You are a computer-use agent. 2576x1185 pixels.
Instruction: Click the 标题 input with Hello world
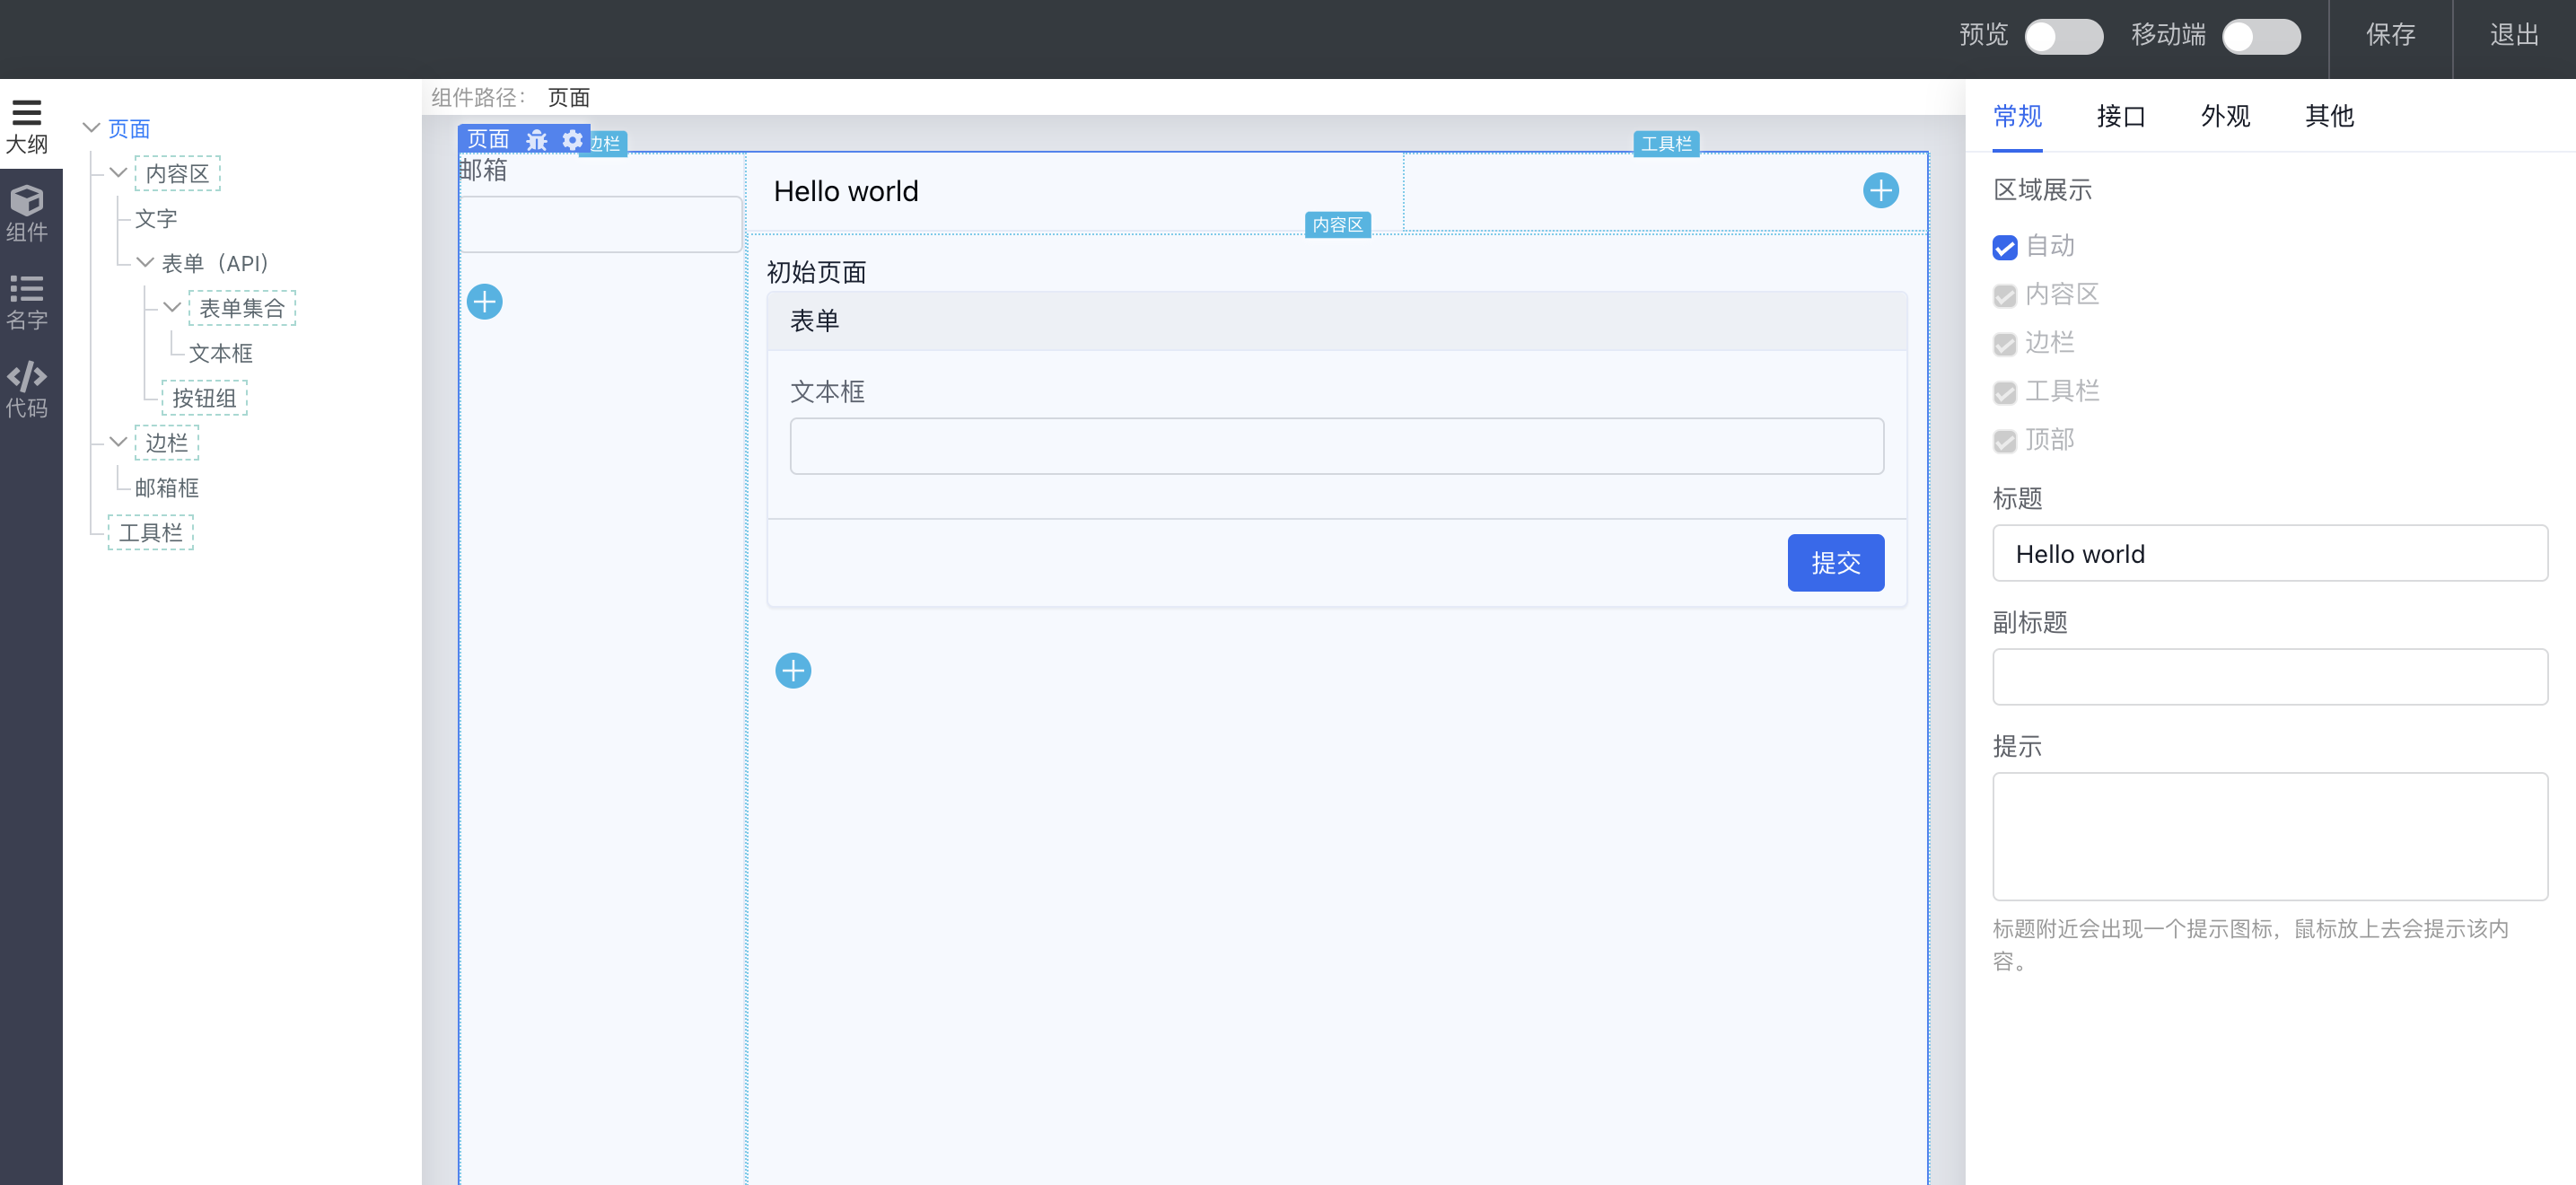[x=2269, y=553]
